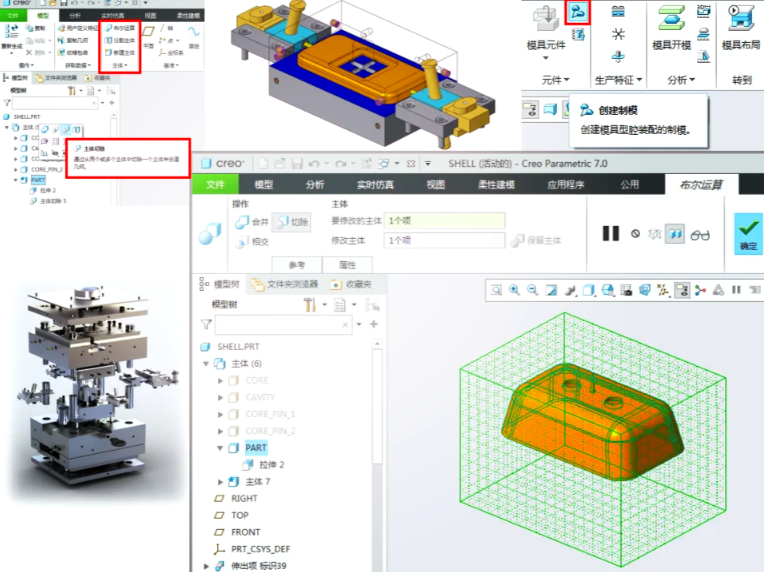Image resolution: width=764 pixels, height=572 pixels.
Task: Click the snowflake-shaped production feature icon
Action: coord(618,34)
